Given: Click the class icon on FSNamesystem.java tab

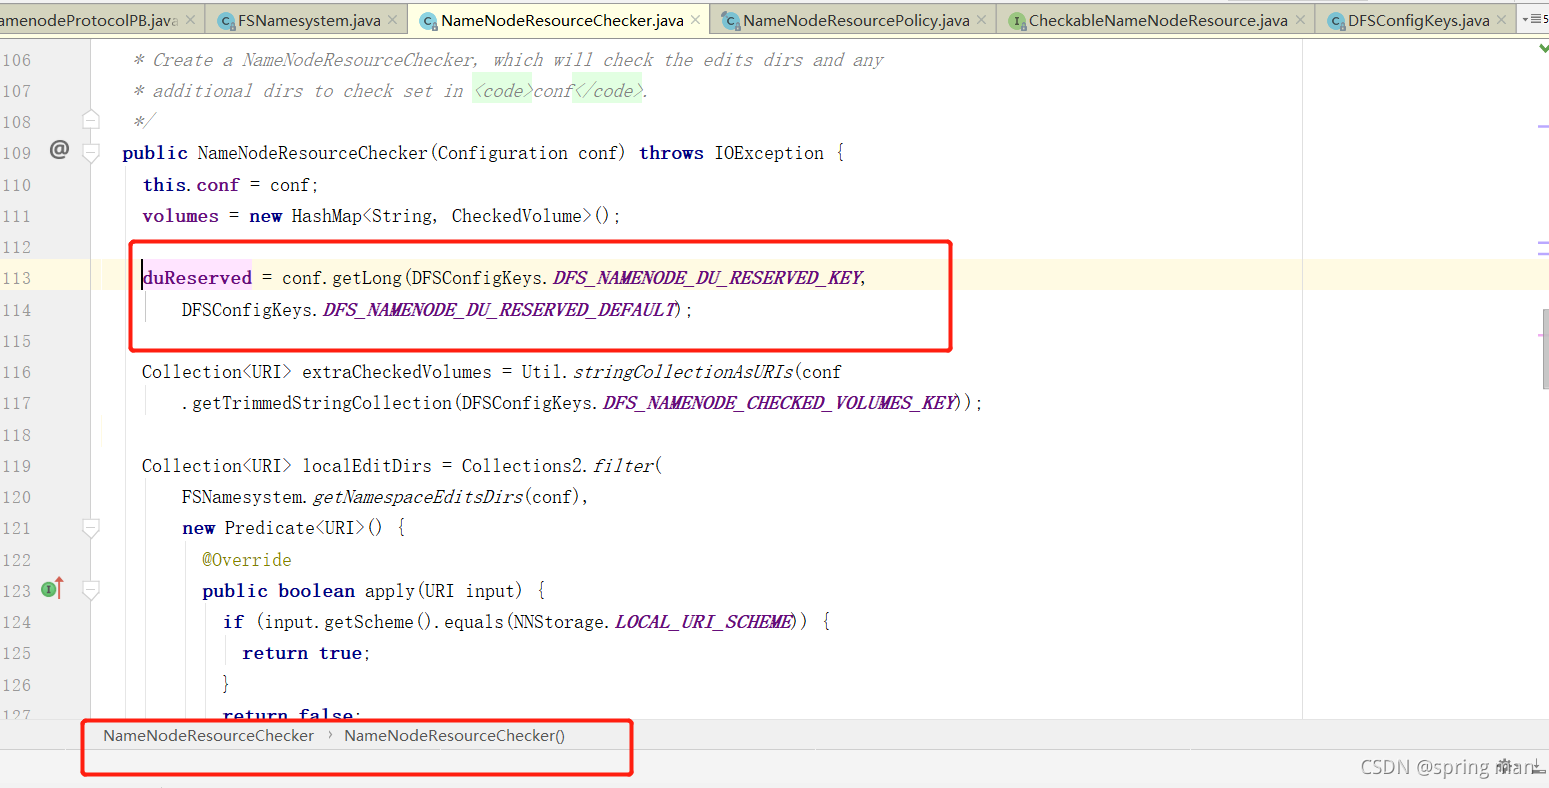Looking at the screenshot, I should tap(226, 21).
